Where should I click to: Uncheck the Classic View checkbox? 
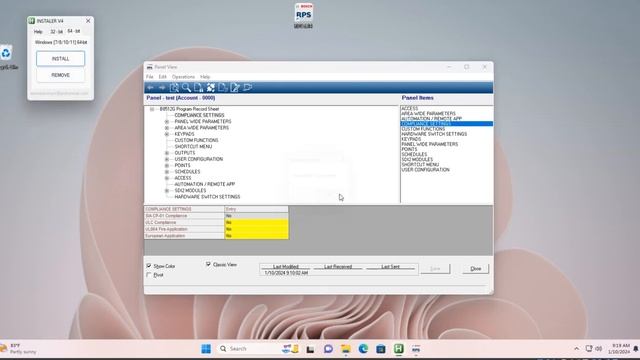(x=208, y=264)
